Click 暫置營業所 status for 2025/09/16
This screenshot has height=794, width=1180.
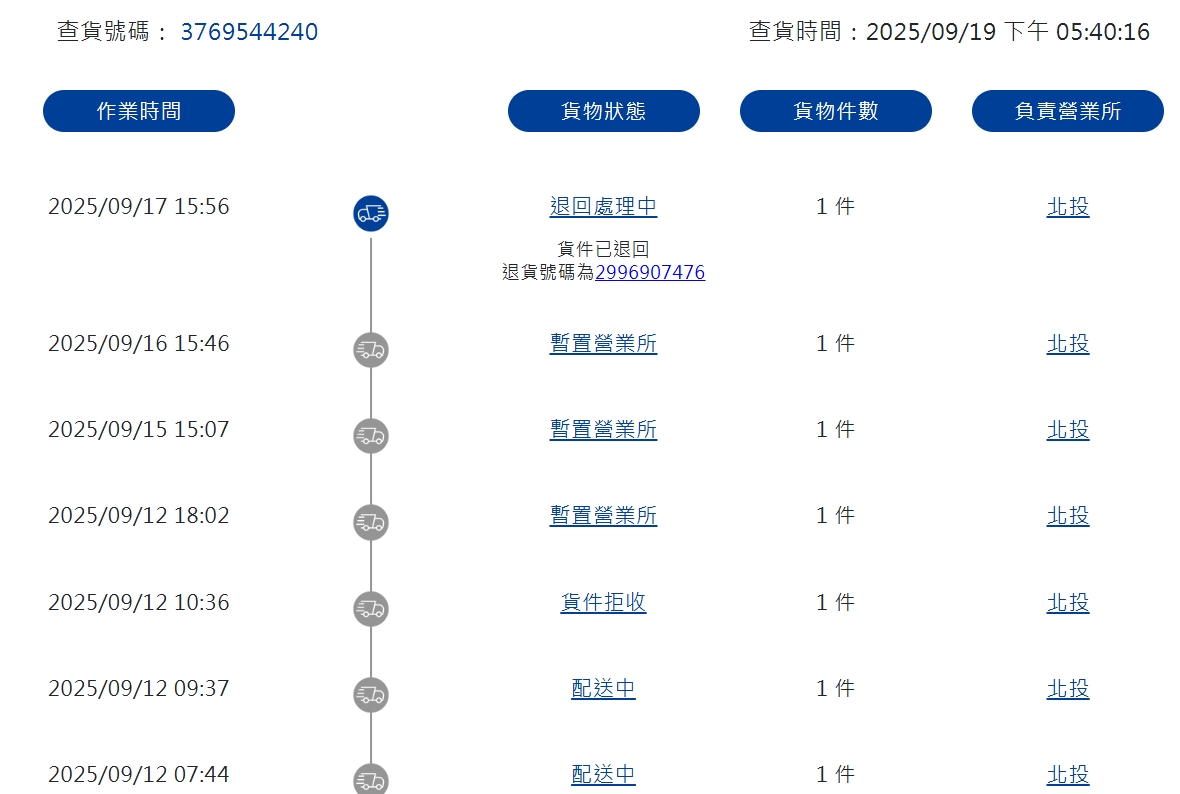point(603,344)
